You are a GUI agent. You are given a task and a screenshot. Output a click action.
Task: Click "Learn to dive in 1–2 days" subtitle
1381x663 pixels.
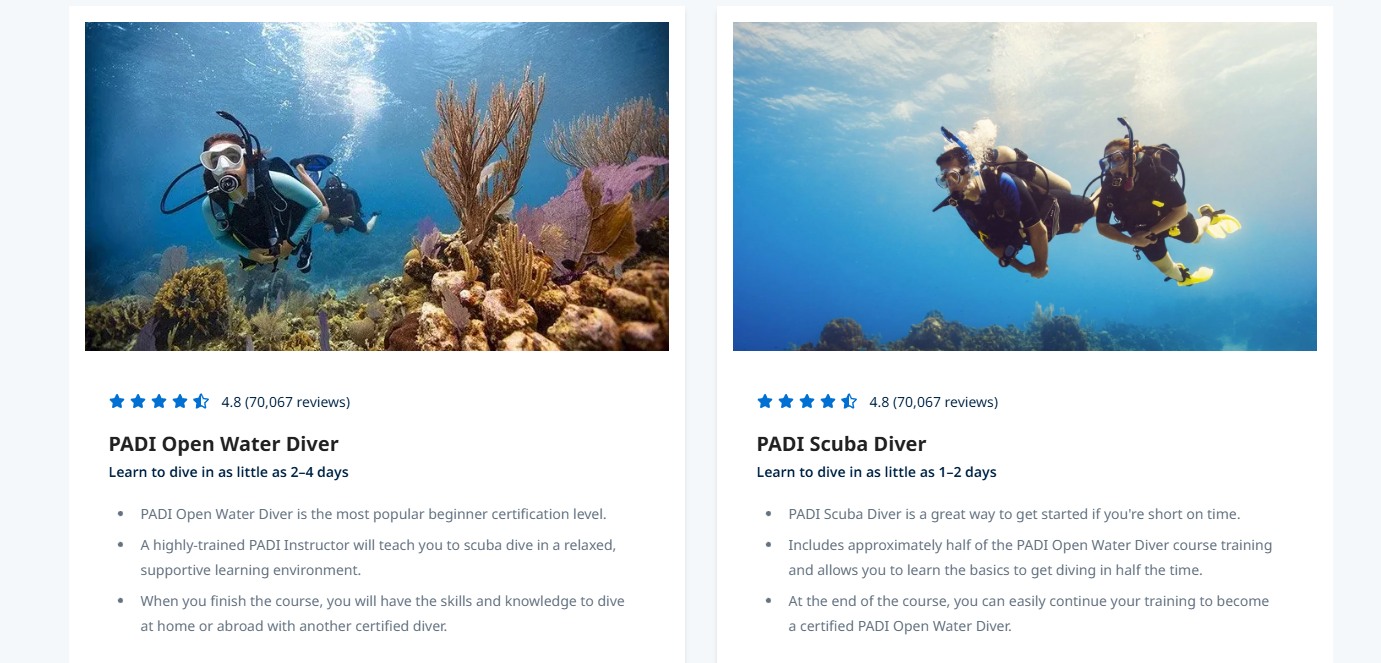pos(877,472)
